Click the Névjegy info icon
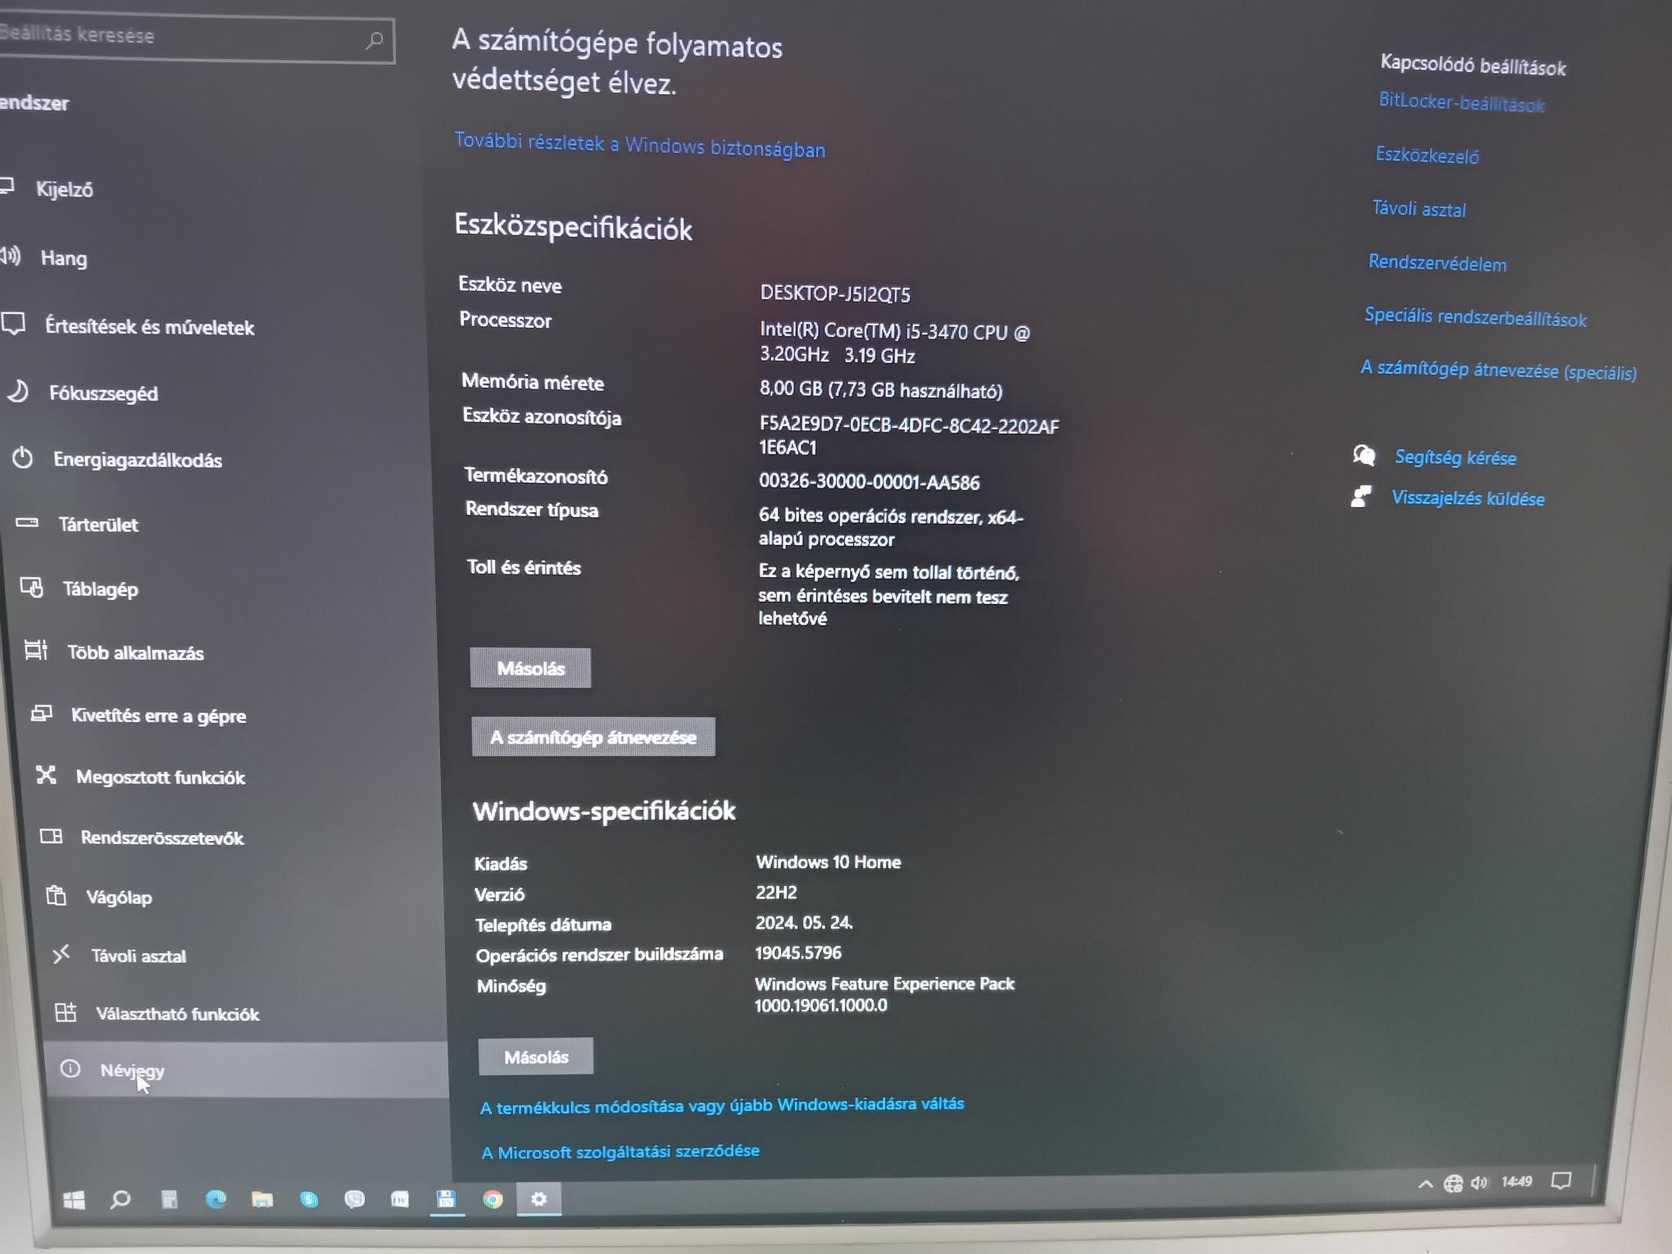 70,1068
